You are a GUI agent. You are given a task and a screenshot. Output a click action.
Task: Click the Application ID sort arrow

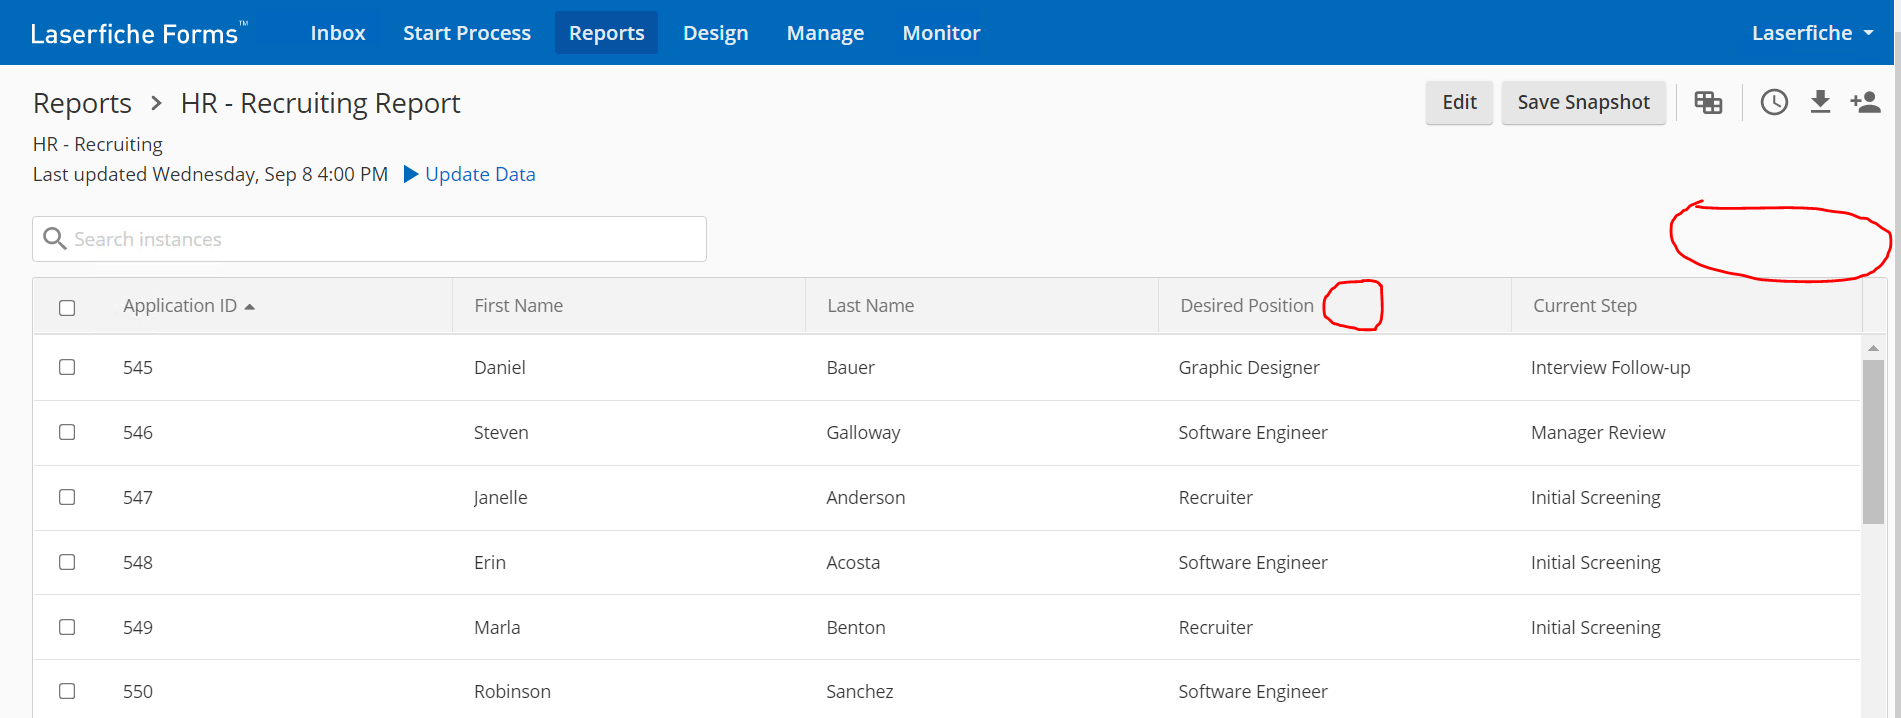[x=250, y=307]
